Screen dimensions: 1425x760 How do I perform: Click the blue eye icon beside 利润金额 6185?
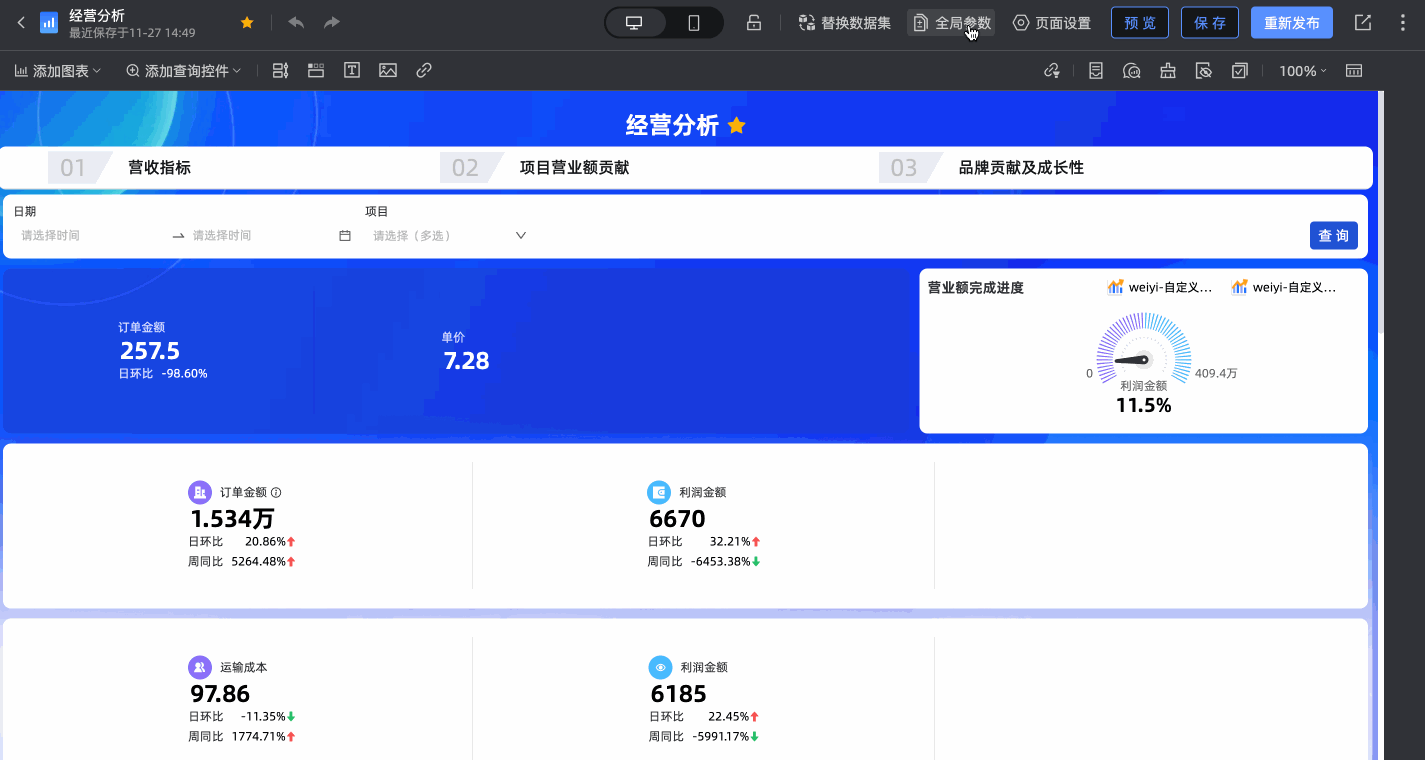[659, 667]
